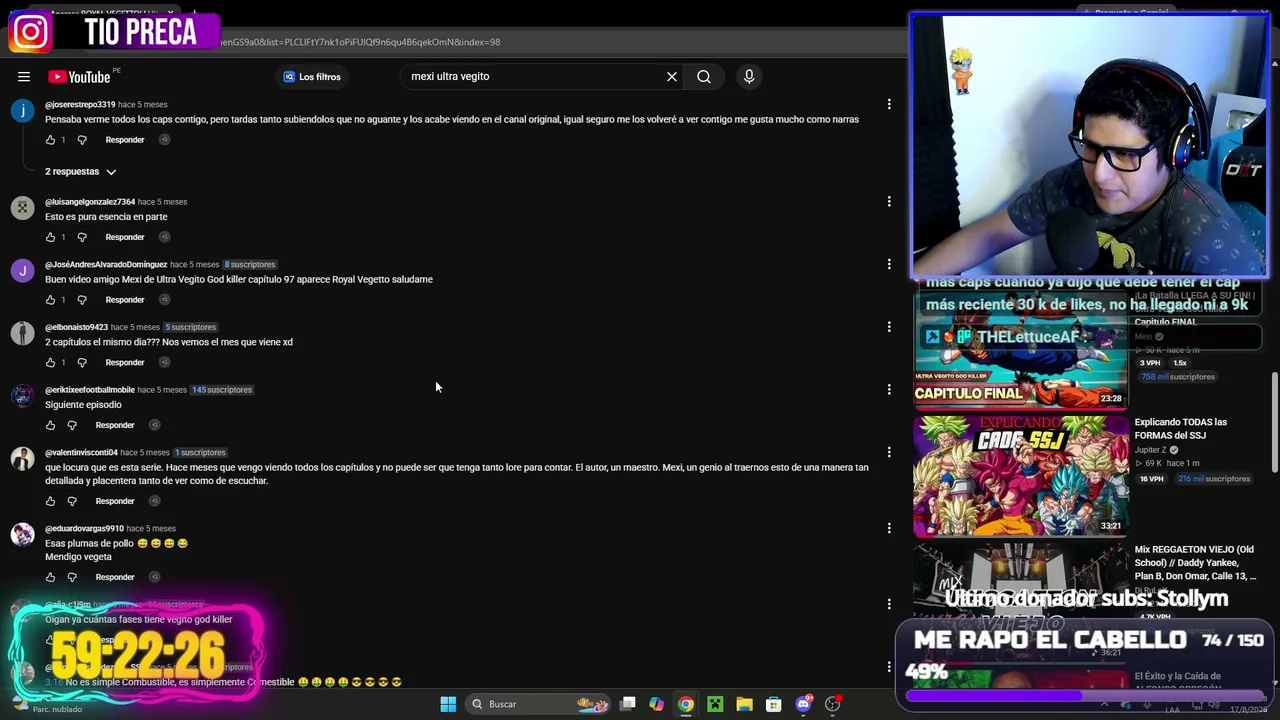Screen dimensions: 1280x720
Task: Dislike the comment by @elbonaisto9423
Action: [82, 363]
